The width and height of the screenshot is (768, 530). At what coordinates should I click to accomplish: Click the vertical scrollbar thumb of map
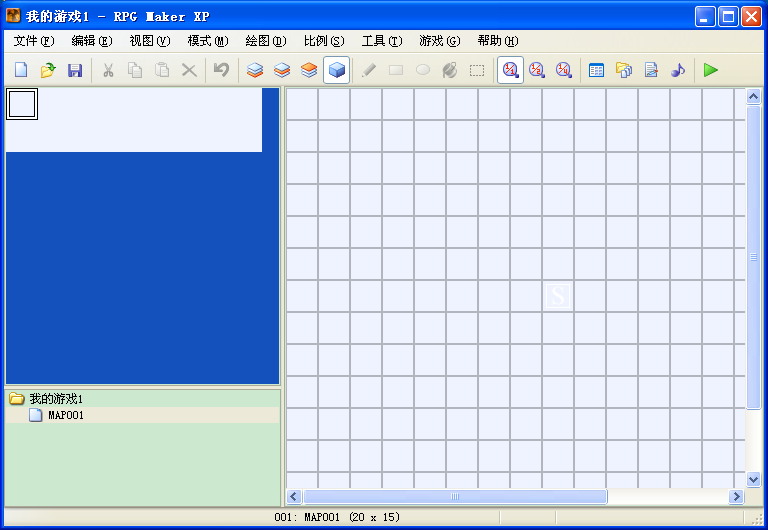tap(753, 257)
